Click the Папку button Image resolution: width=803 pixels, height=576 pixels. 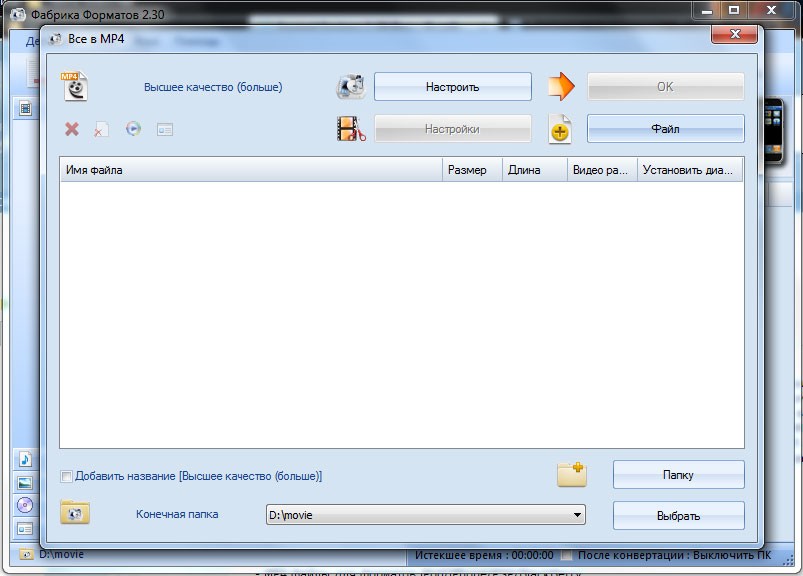click(x=678, y=475)
